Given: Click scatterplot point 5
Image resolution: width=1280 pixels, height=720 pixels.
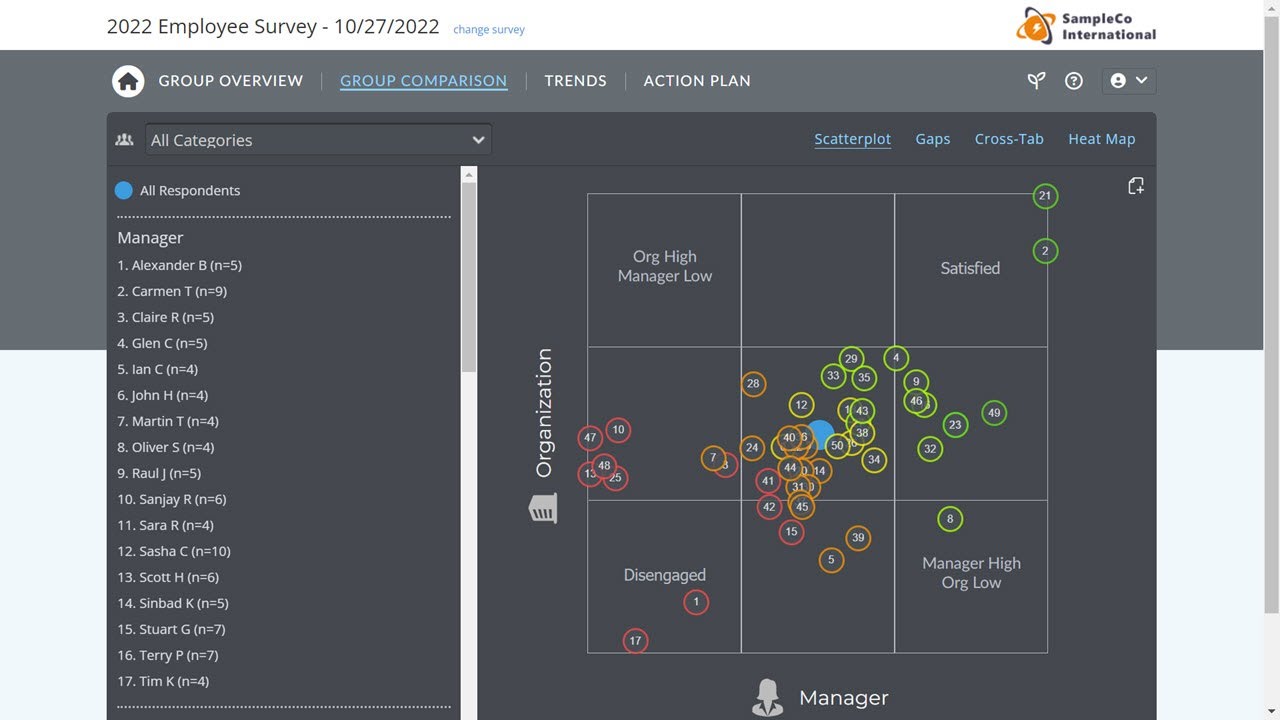Looking at the screenshot, I should tap(831, 560).
